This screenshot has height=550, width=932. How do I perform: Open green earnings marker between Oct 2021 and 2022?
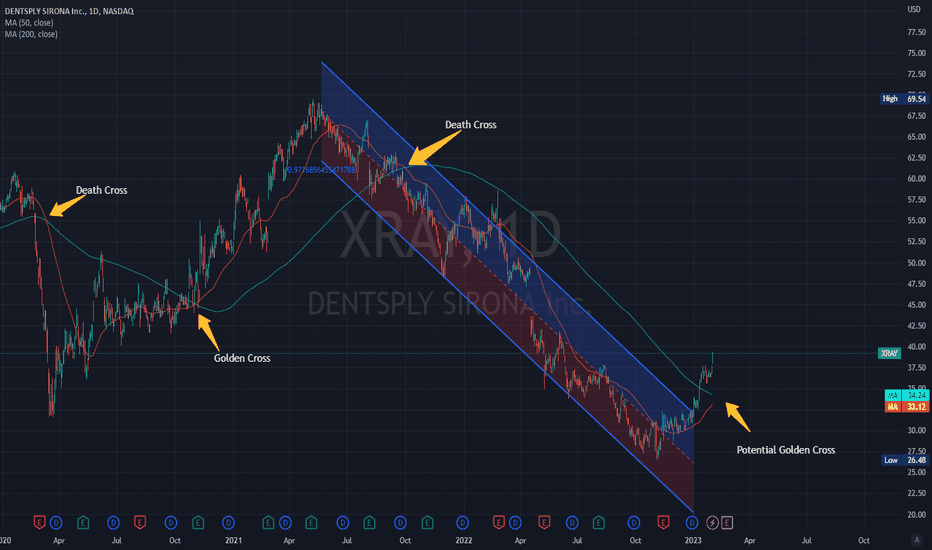[x=427, y=523]
